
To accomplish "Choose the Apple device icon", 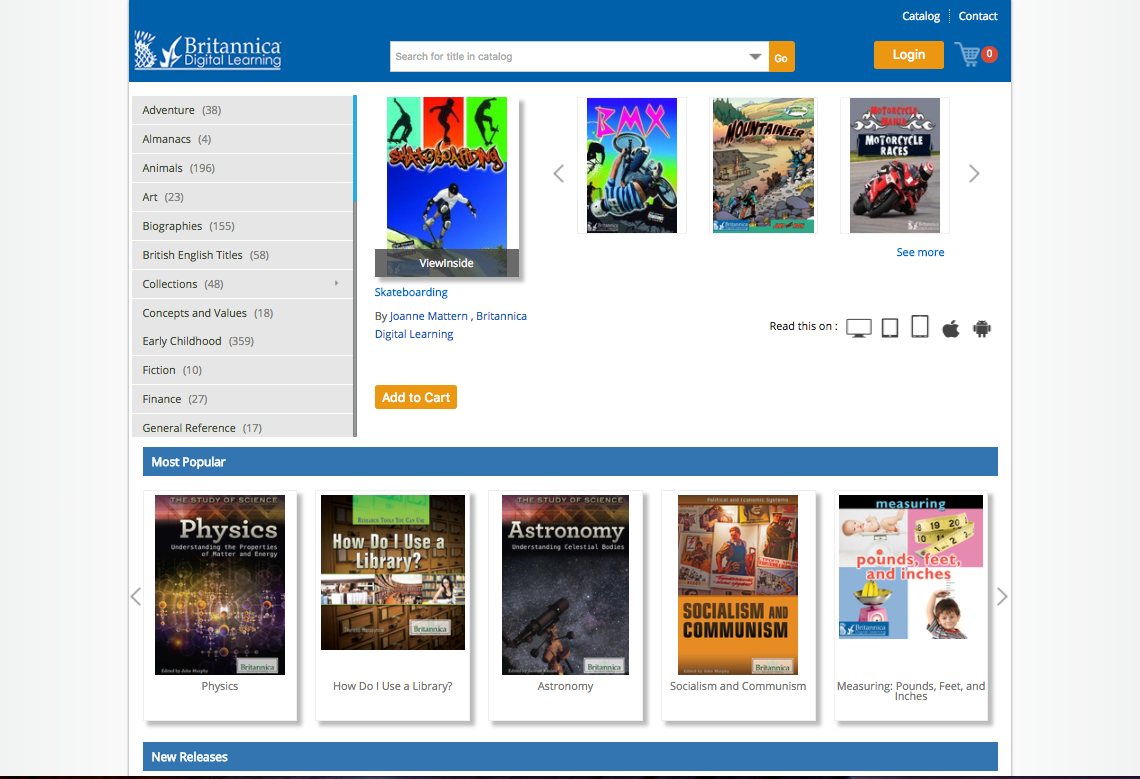I will point(951,329).
